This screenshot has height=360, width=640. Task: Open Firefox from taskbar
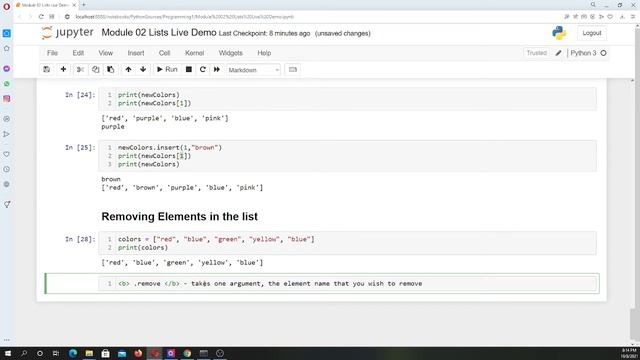pos(138,353)
